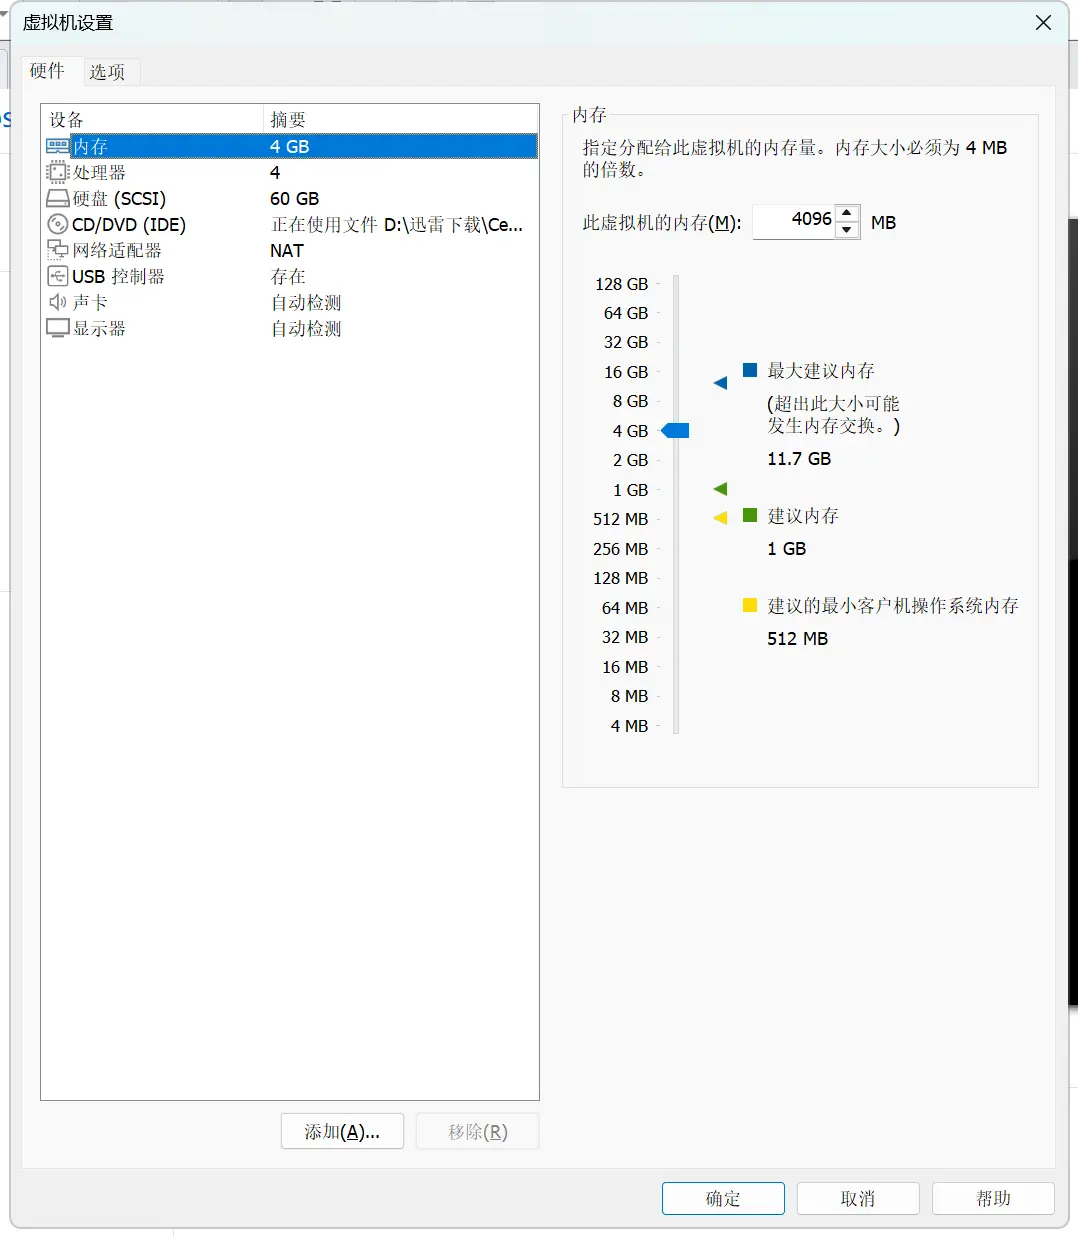The width and height of the screenshot is (1078, 1237).
Task: Click the green recommended memory triangle marker
Action: tap(720, 489)
